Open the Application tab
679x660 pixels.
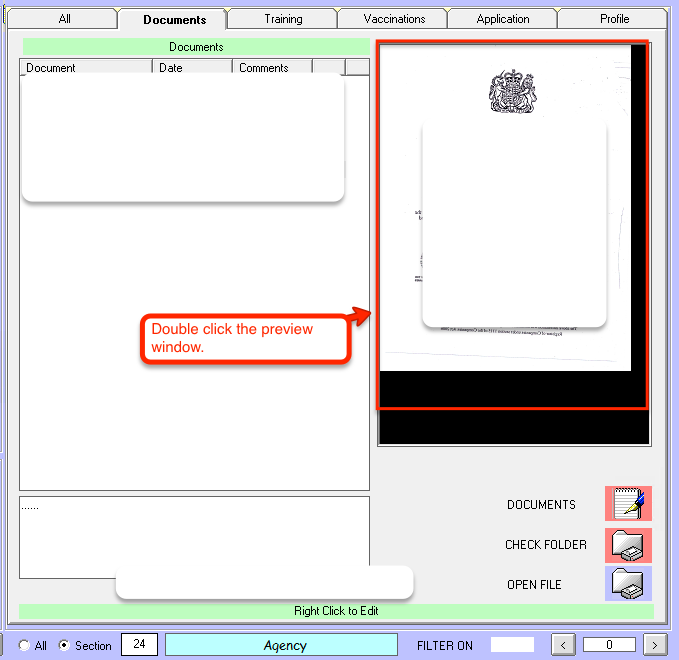coord(503,19)
